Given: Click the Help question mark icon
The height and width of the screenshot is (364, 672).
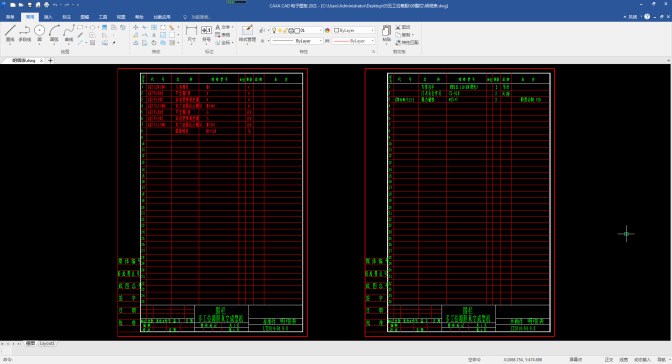Looking at the screenshot, I should (647, 17).
